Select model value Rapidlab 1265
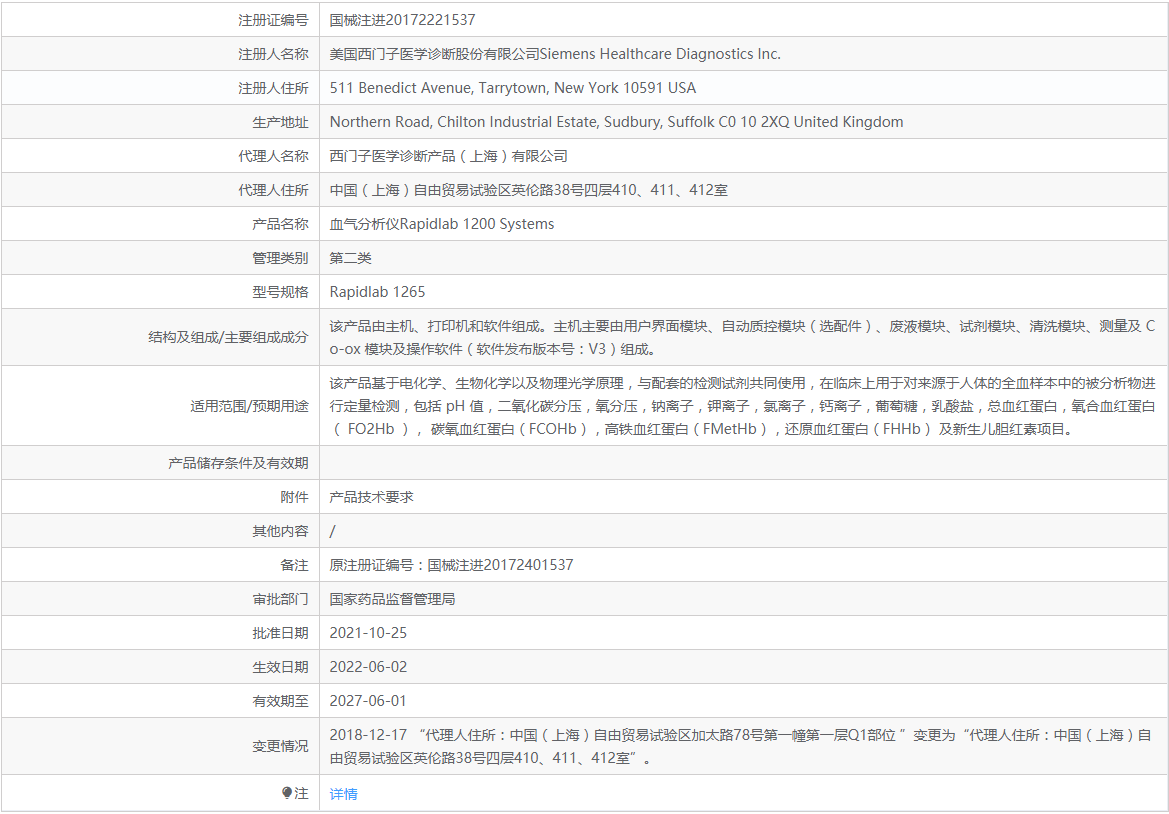 tap(377, 291)
